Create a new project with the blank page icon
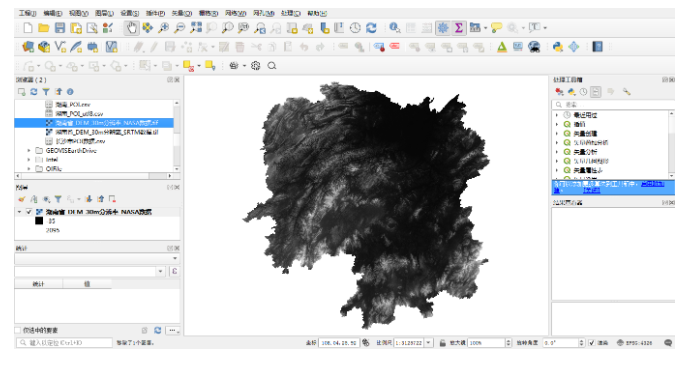The height and width of the screenshot is (370, 685). pos(28,28)
